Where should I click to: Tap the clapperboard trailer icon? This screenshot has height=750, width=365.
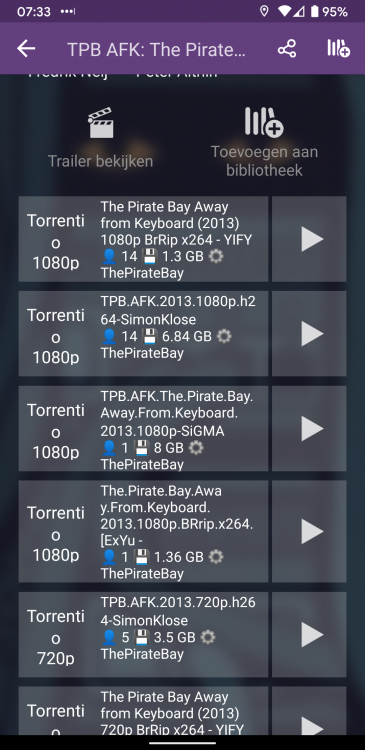point(100,123)
